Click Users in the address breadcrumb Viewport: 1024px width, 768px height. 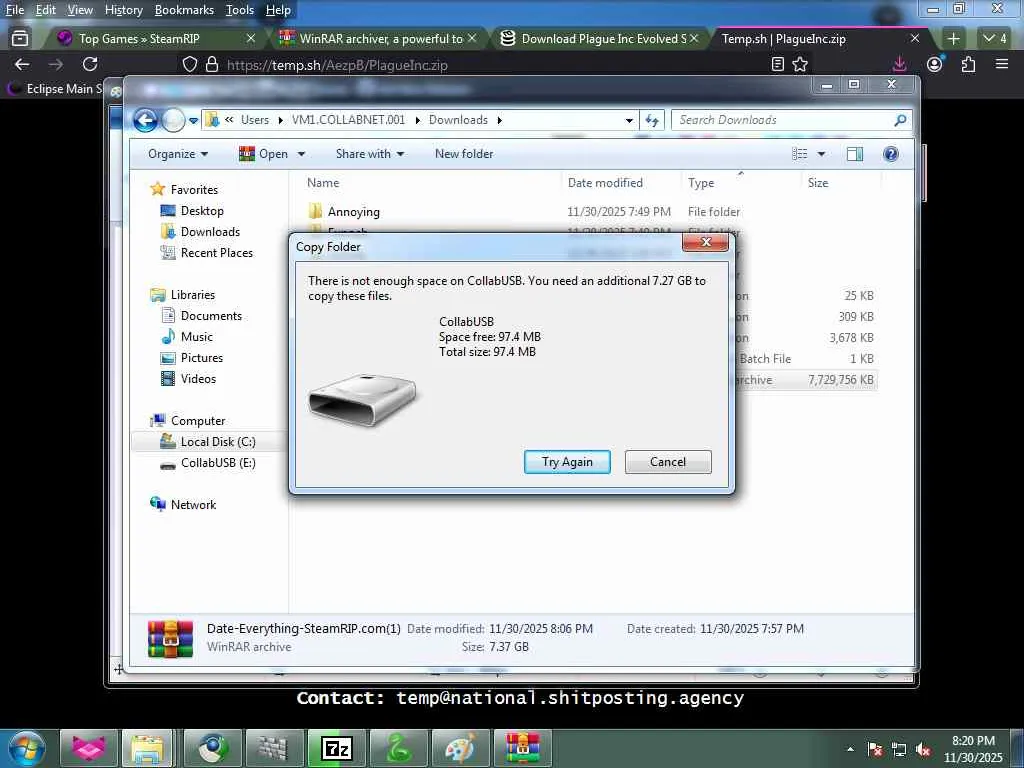click(255, 120)
